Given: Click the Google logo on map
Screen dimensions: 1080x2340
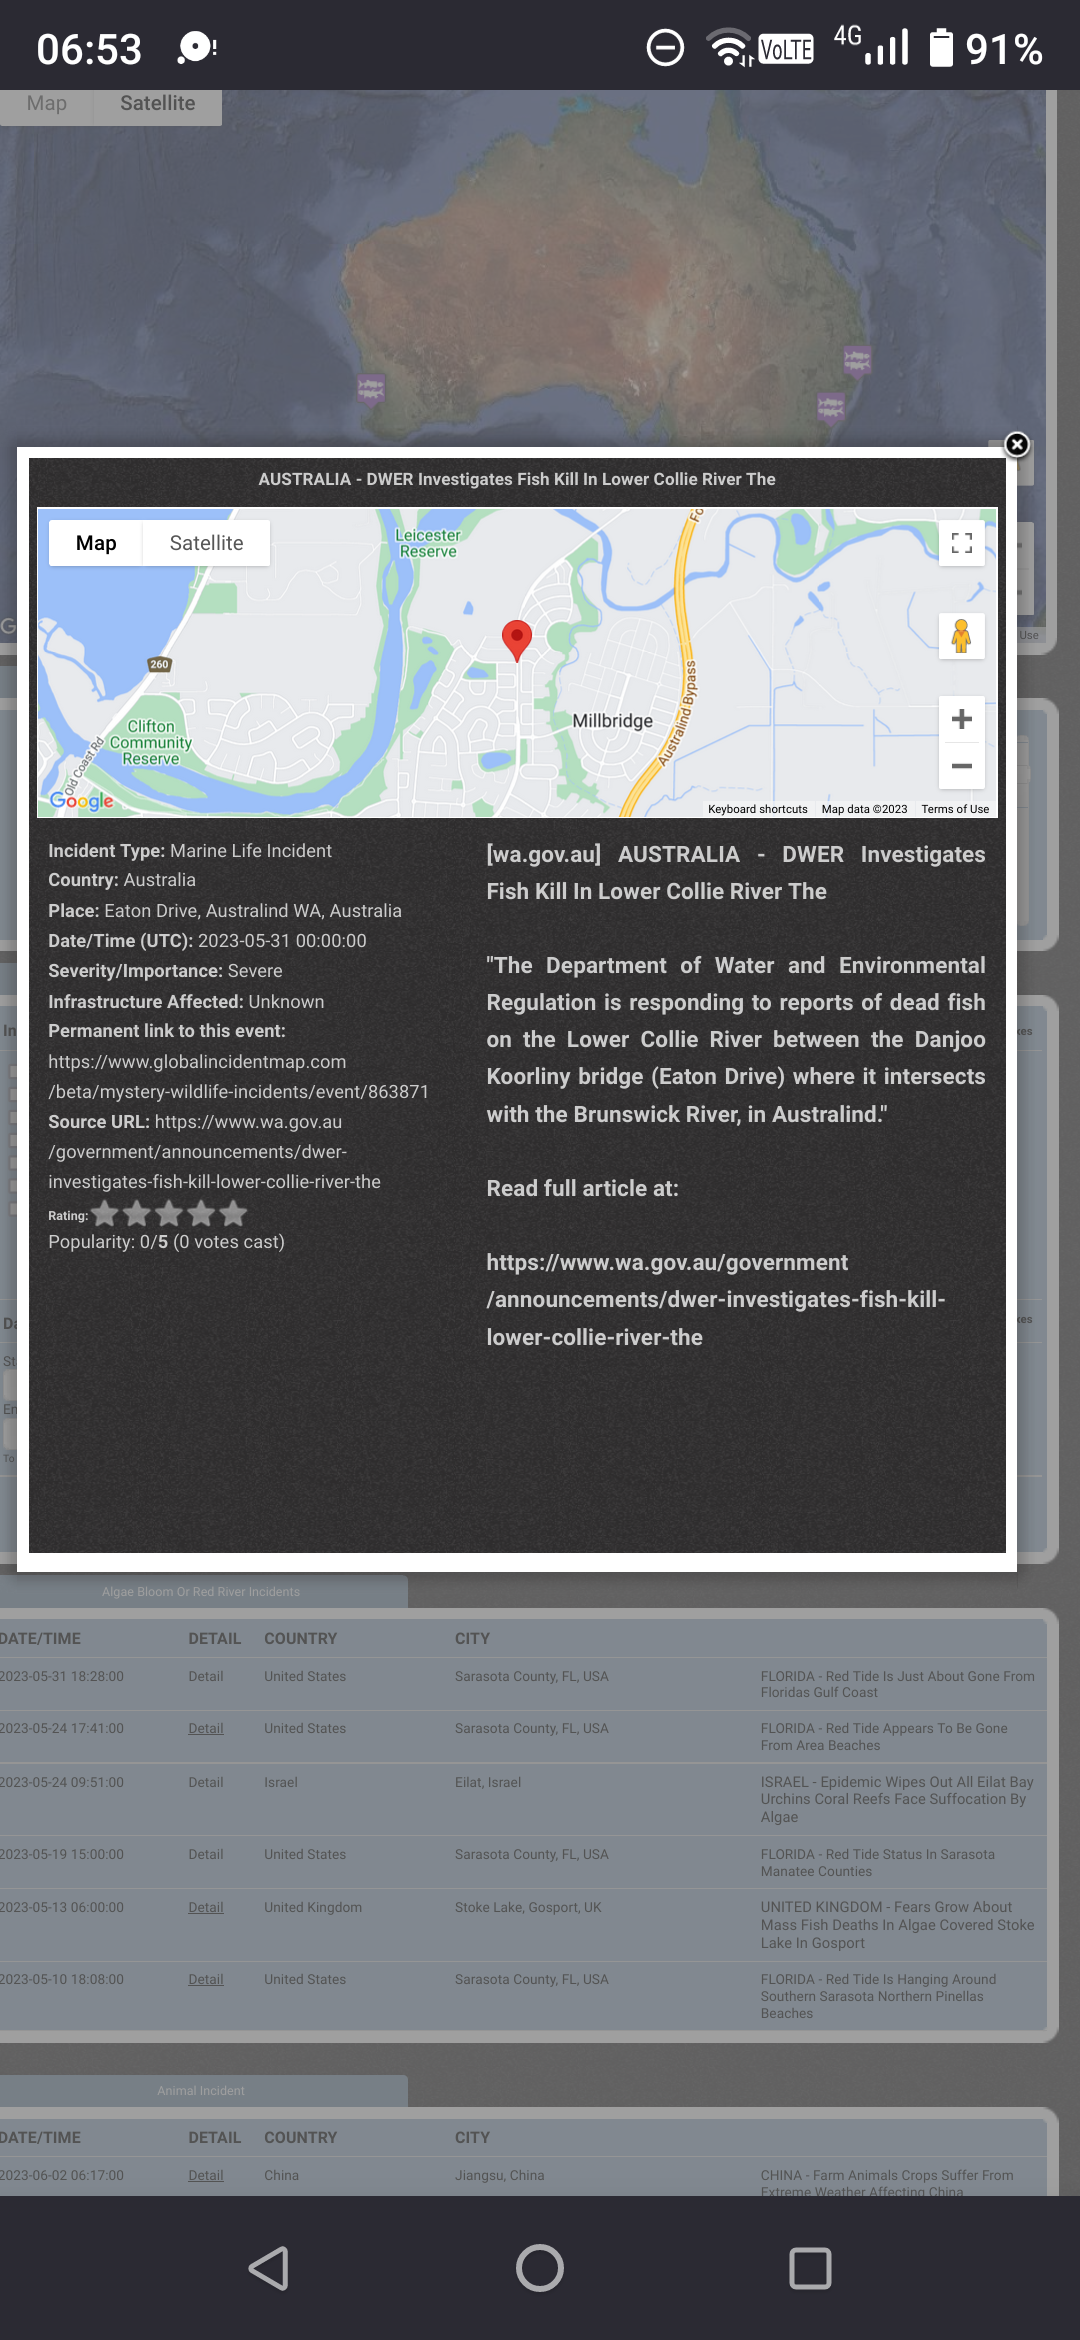Looking at the screenshot, I should 82,801.
